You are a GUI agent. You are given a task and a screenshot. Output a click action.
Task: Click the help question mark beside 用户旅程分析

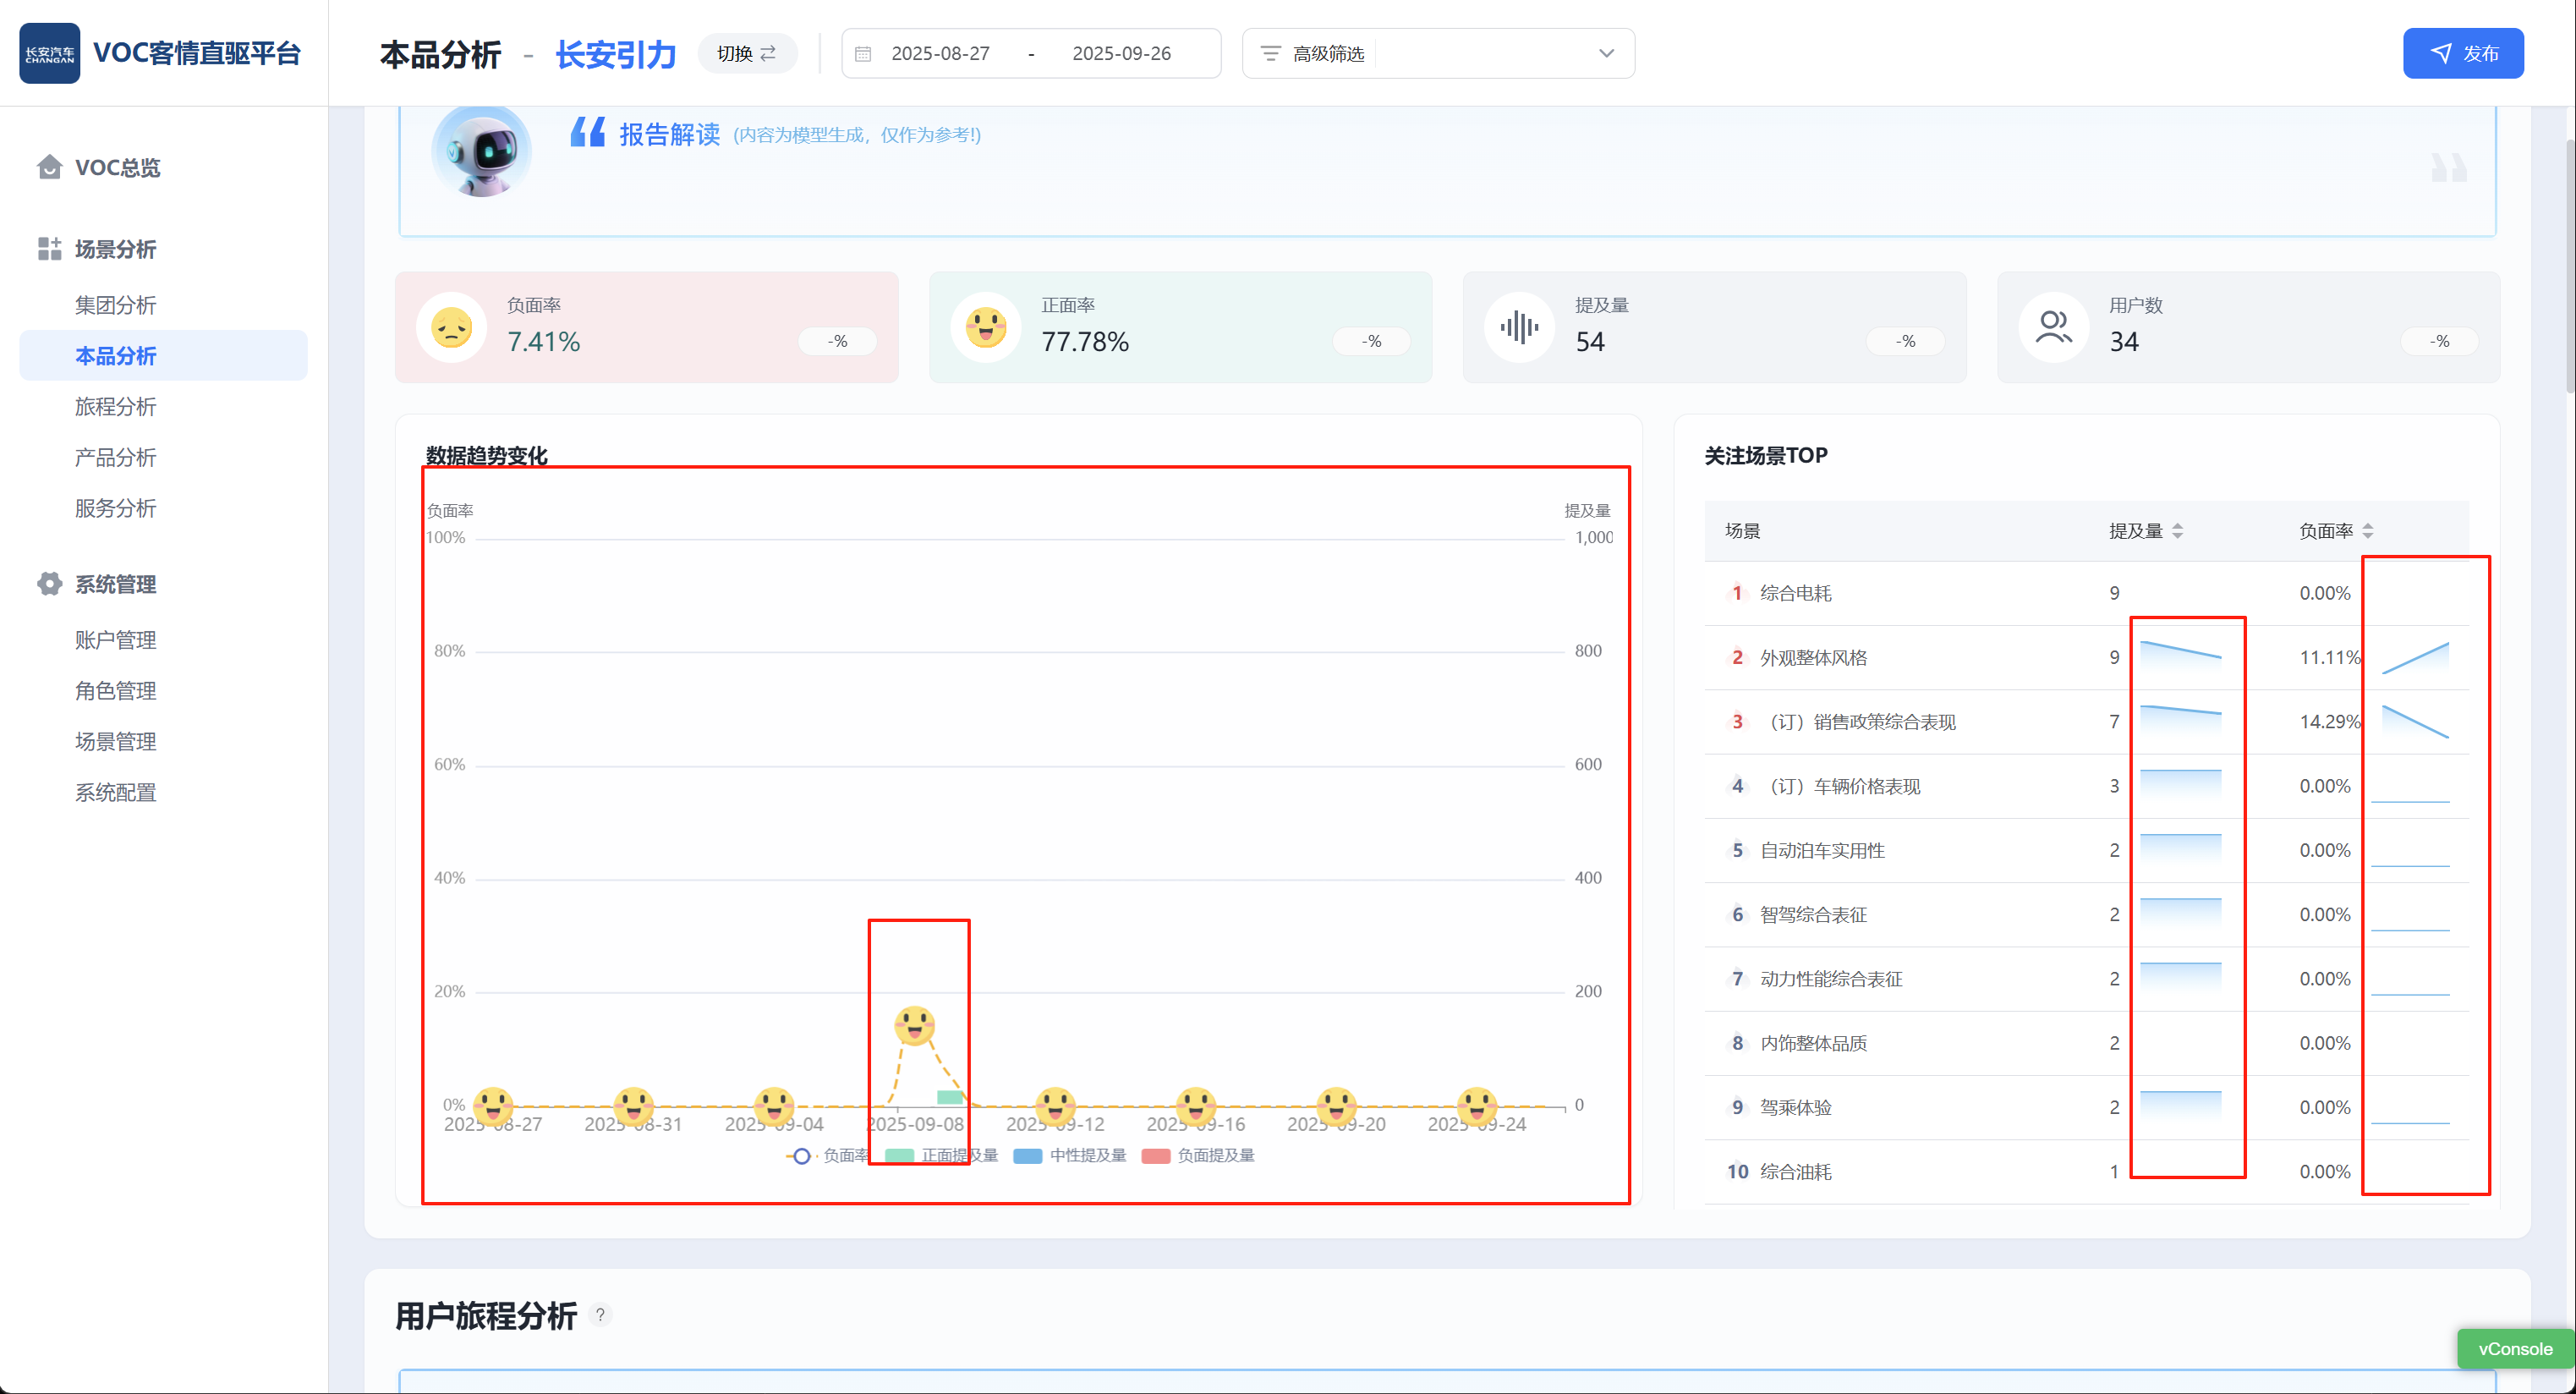[600, 1315]
